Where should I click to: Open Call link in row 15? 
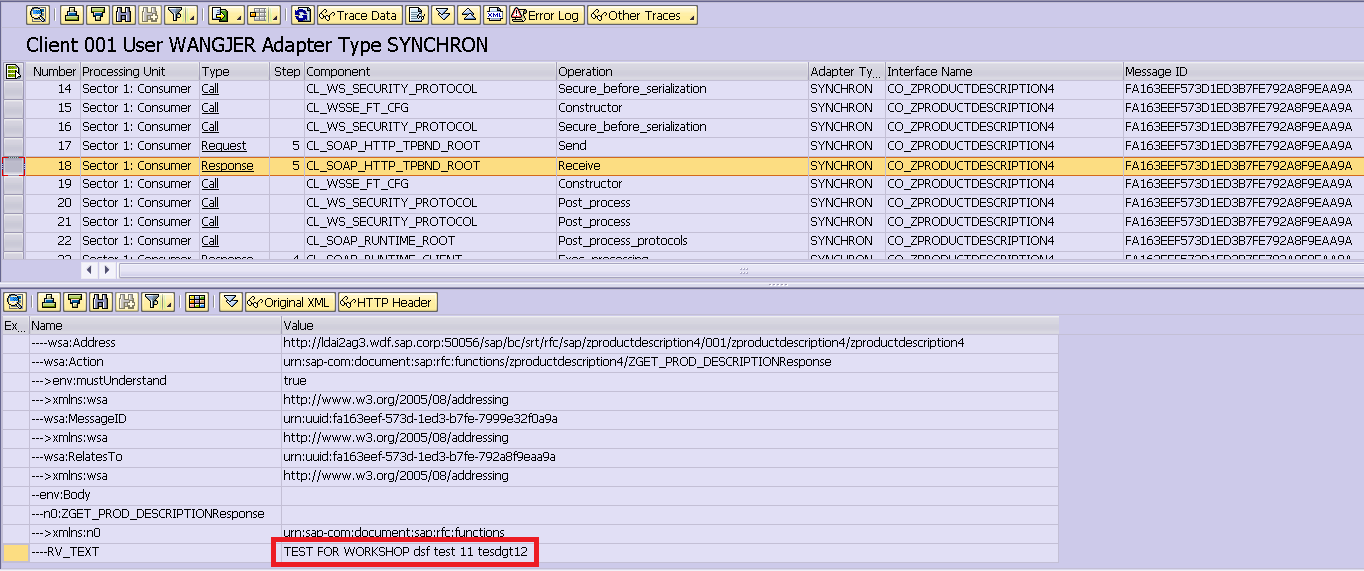click(x=210, y=108)
